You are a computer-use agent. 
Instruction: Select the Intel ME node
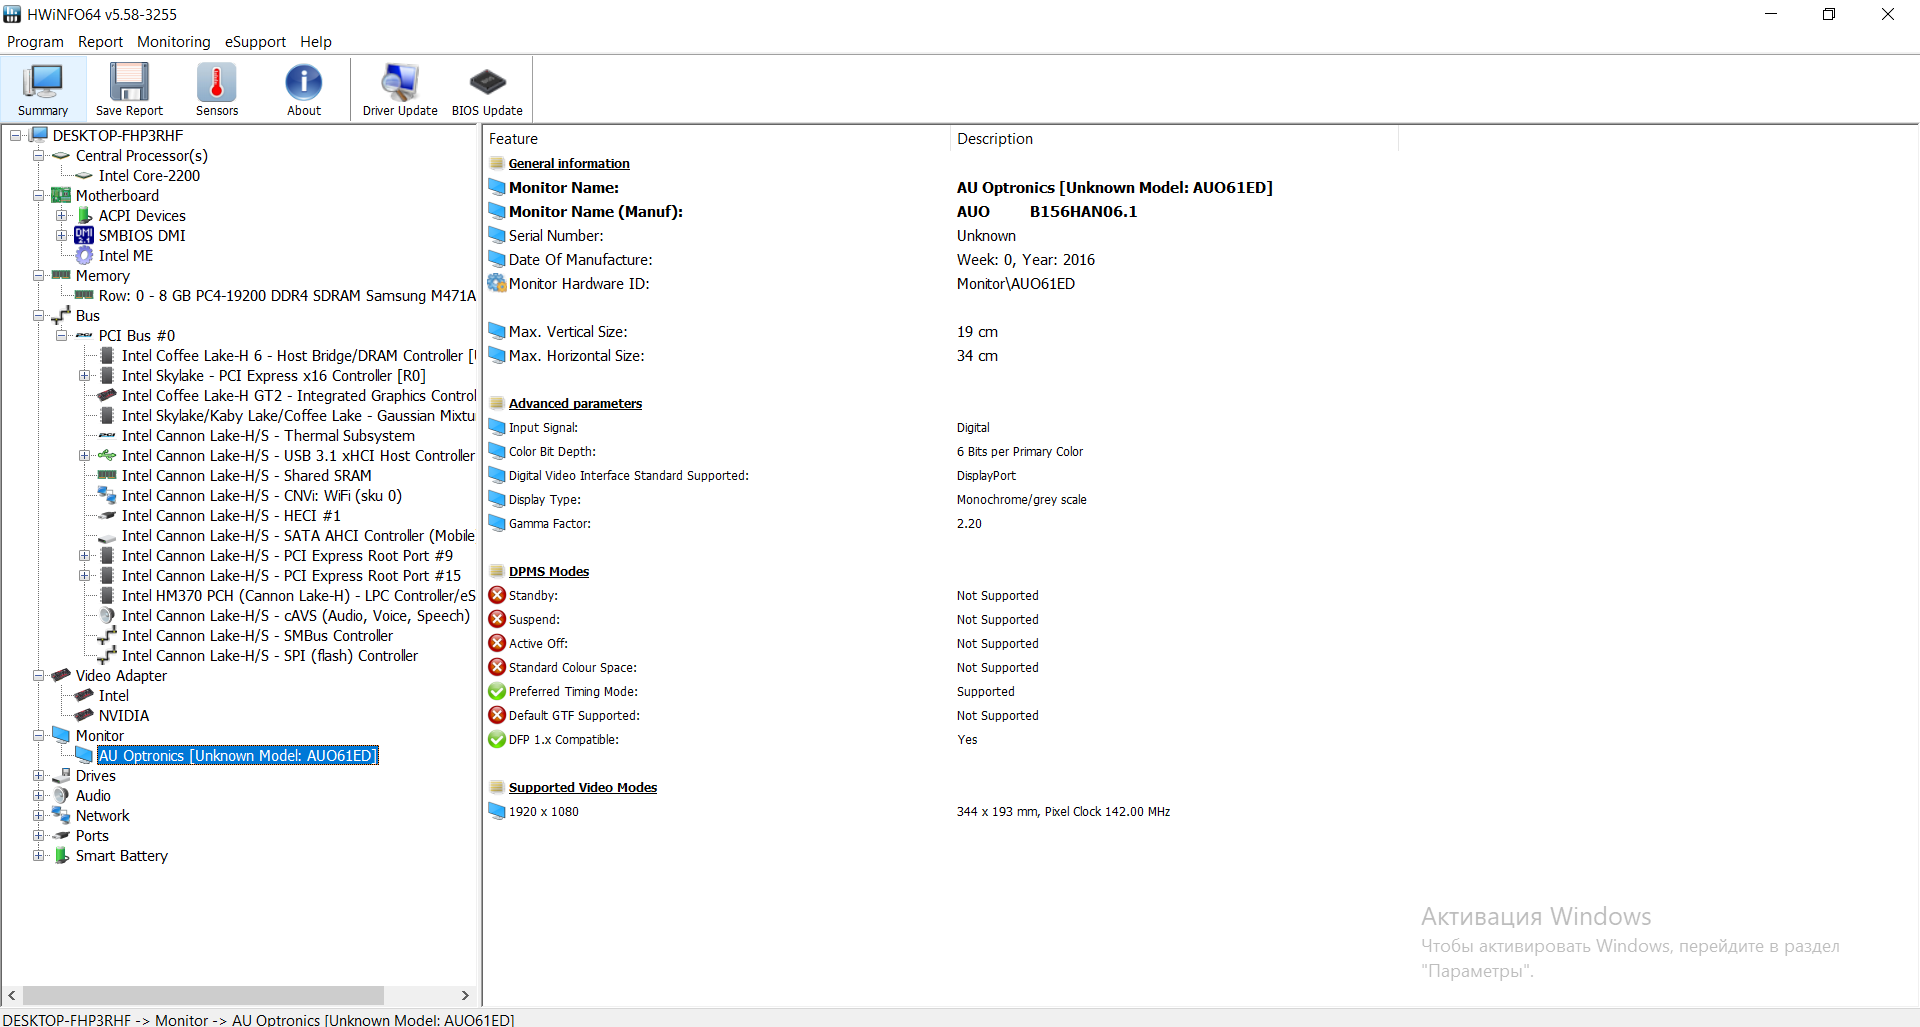pos(126,256)
